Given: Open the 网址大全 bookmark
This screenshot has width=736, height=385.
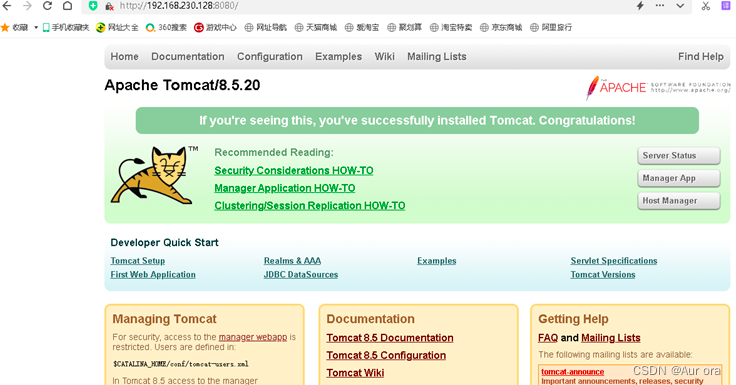Looking at the screenshot, I should [117, 27].
